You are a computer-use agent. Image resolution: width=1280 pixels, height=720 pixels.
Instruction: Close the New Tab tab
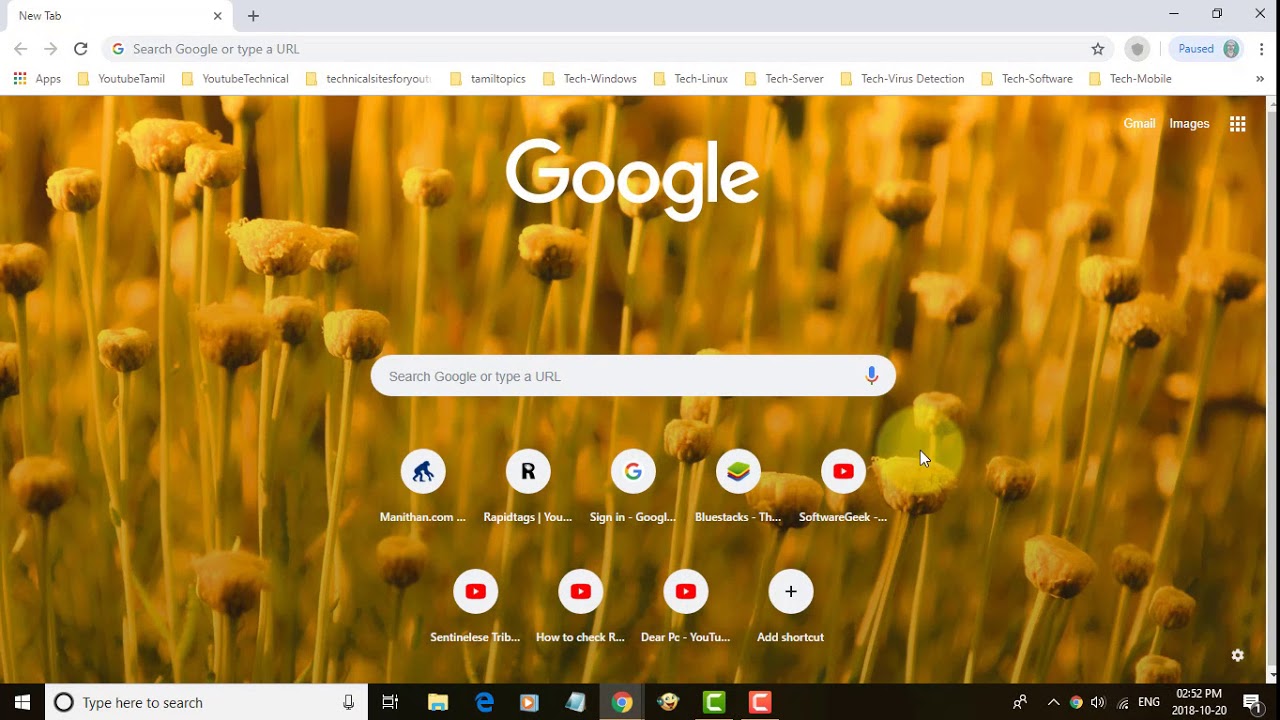(x=217, y=16)
